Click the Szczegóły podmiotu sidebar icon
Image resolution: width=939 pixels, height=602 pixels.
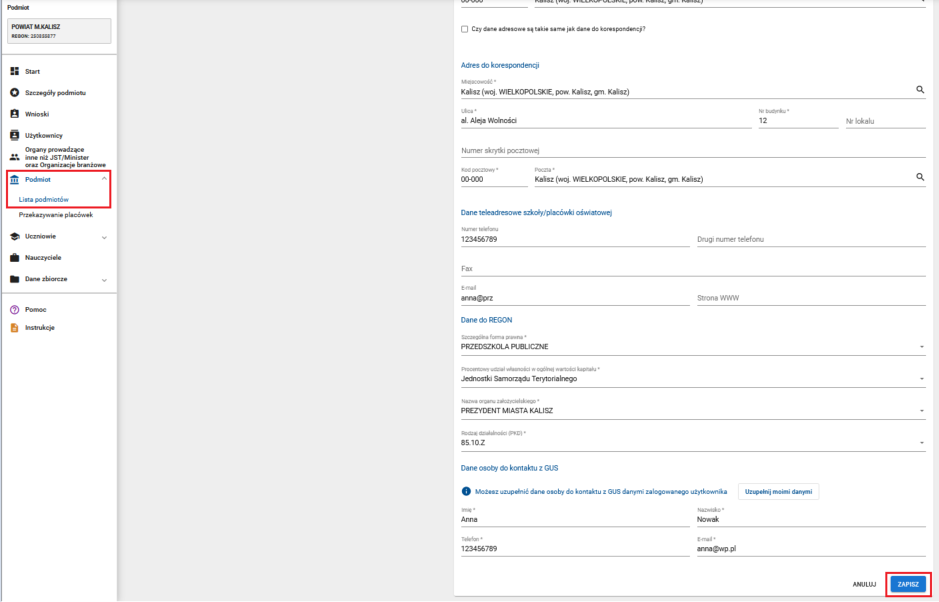(x=14, y=92)
